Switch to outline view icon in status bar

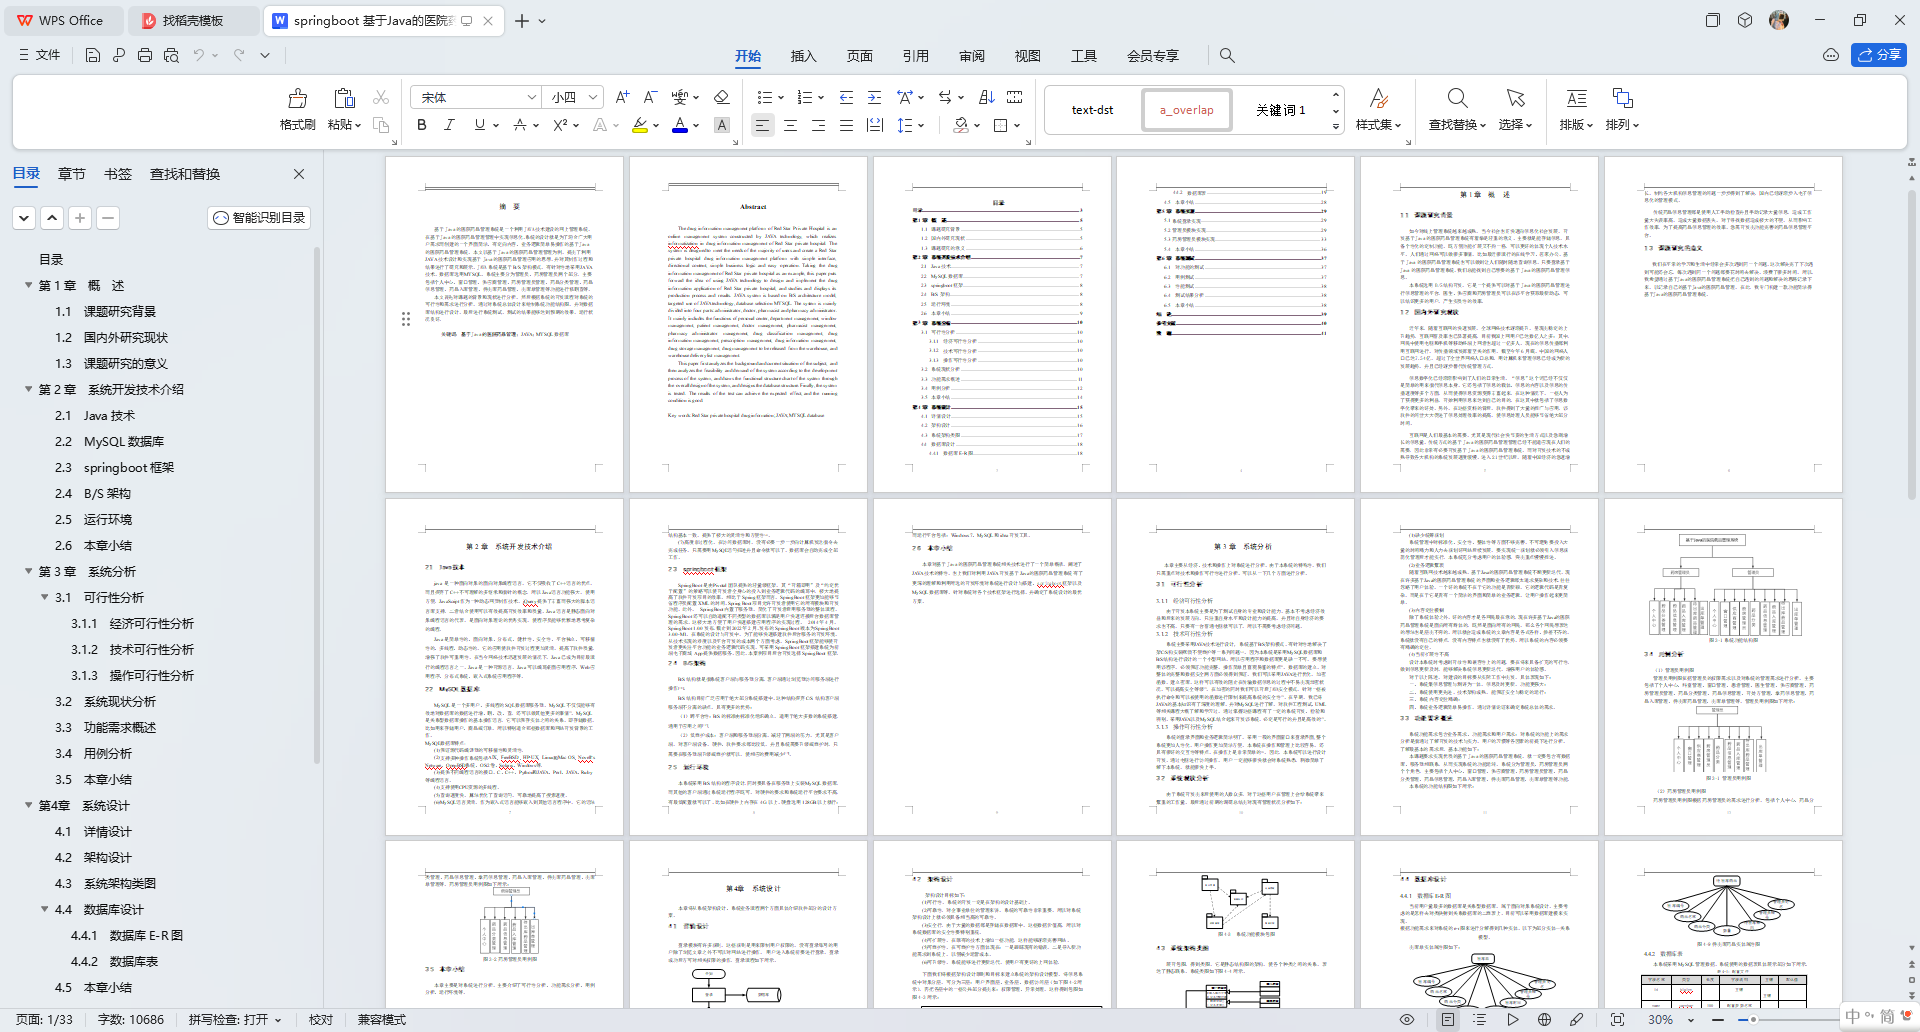pyautogui.click(x=1480, y=1020)
